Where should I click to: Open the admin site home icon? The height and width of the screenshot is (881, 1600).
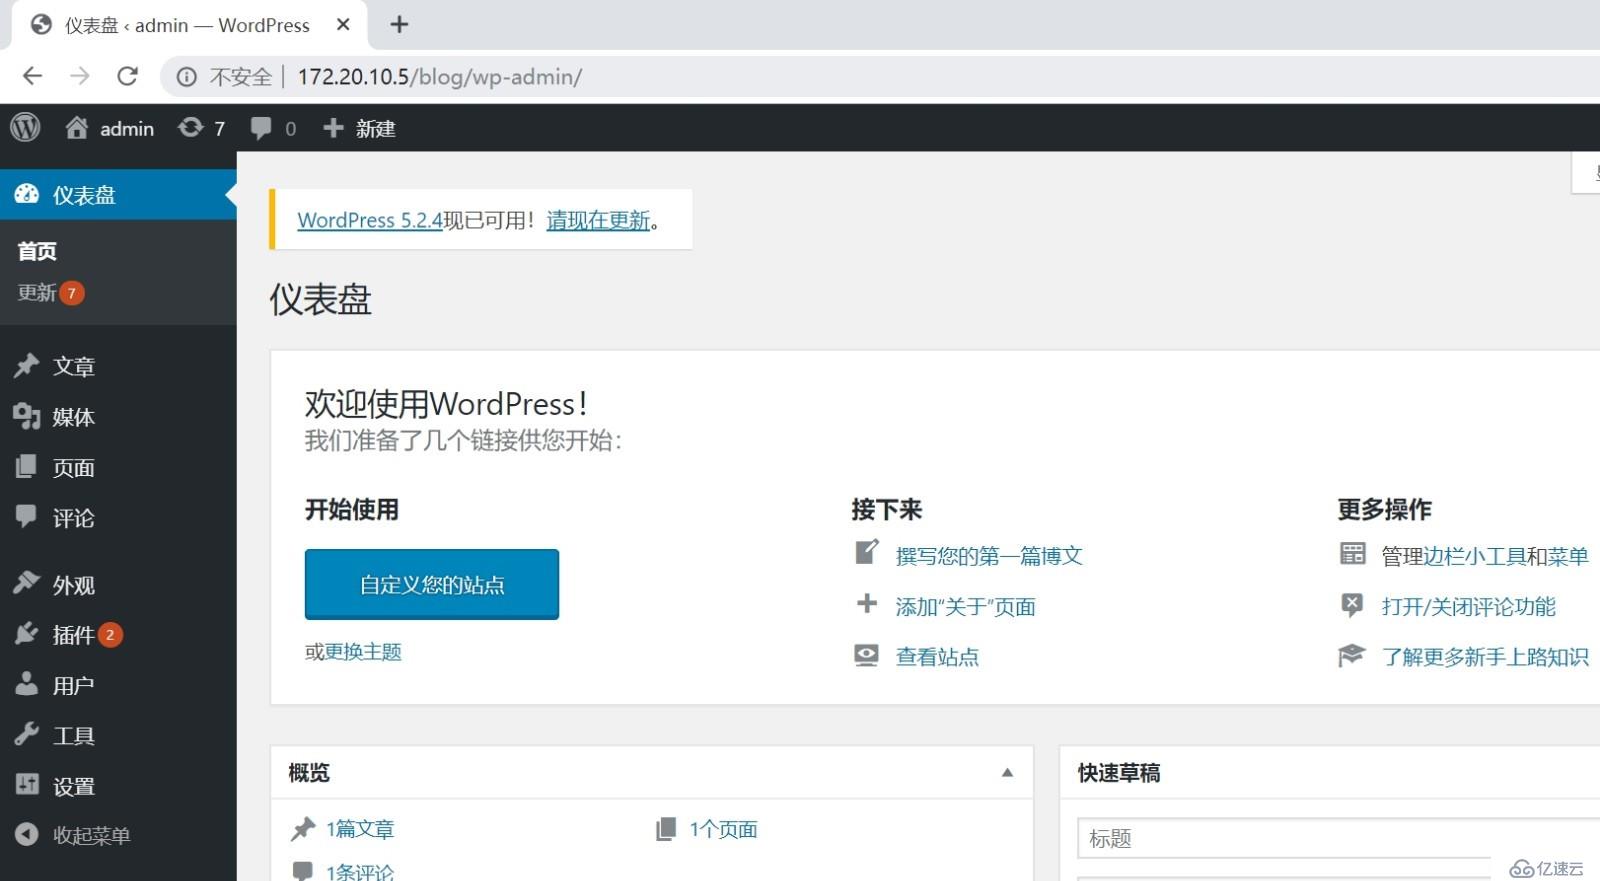[76, 128]
